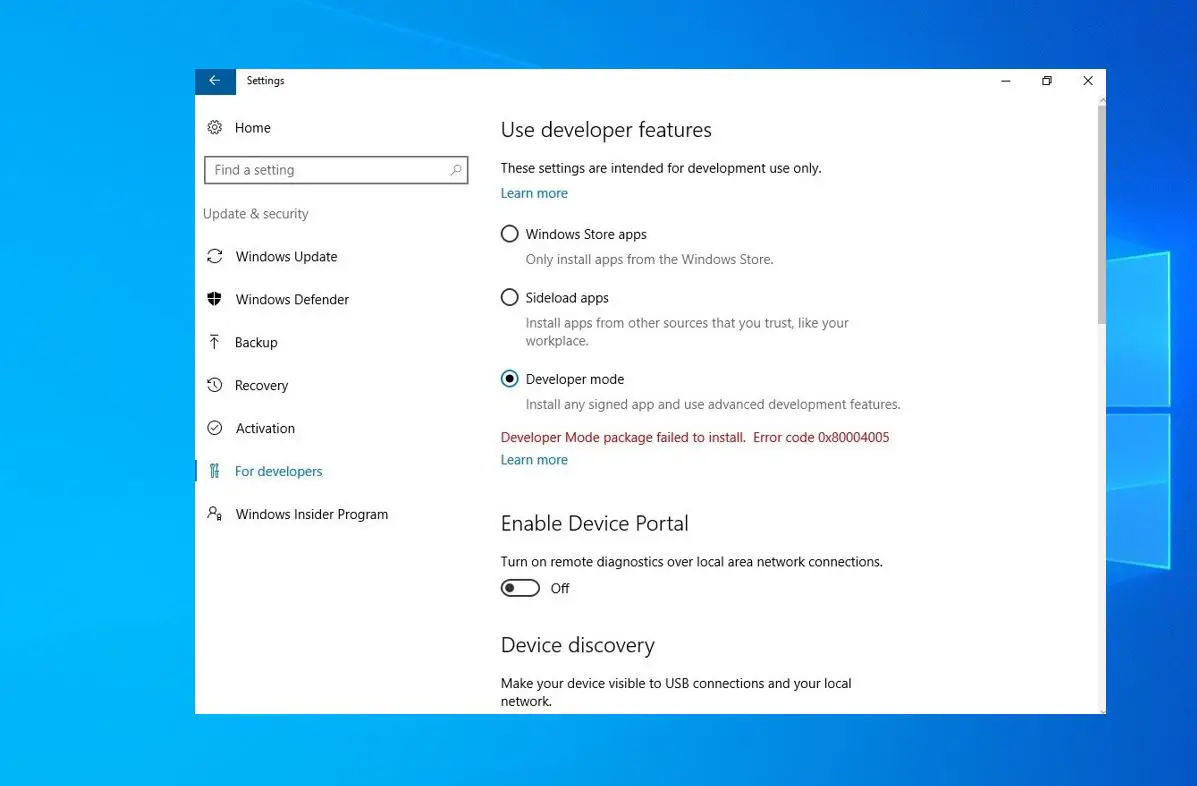Click "Install apps from other sources" description
Image resolution: width=1197 pixels, height=786 pixels.
coord(687,332)
